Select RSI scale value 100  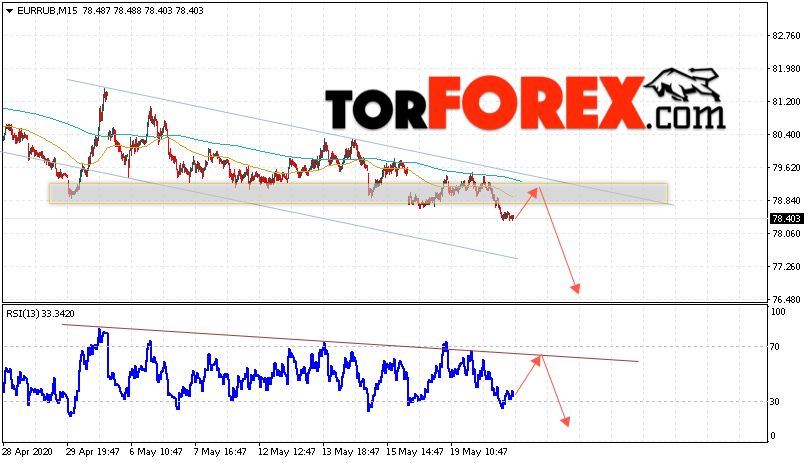click(x=778, y=312)
